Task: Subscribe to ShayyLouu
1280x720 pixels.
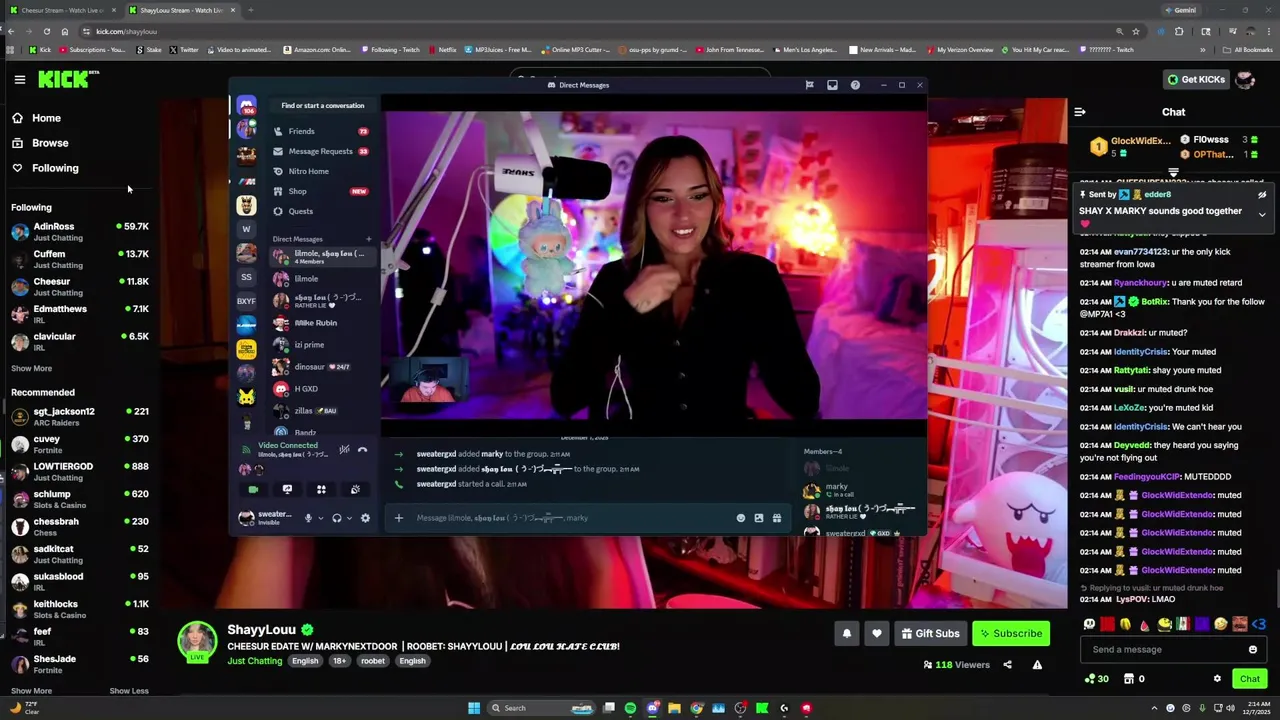Action: tap(1011, 633)
